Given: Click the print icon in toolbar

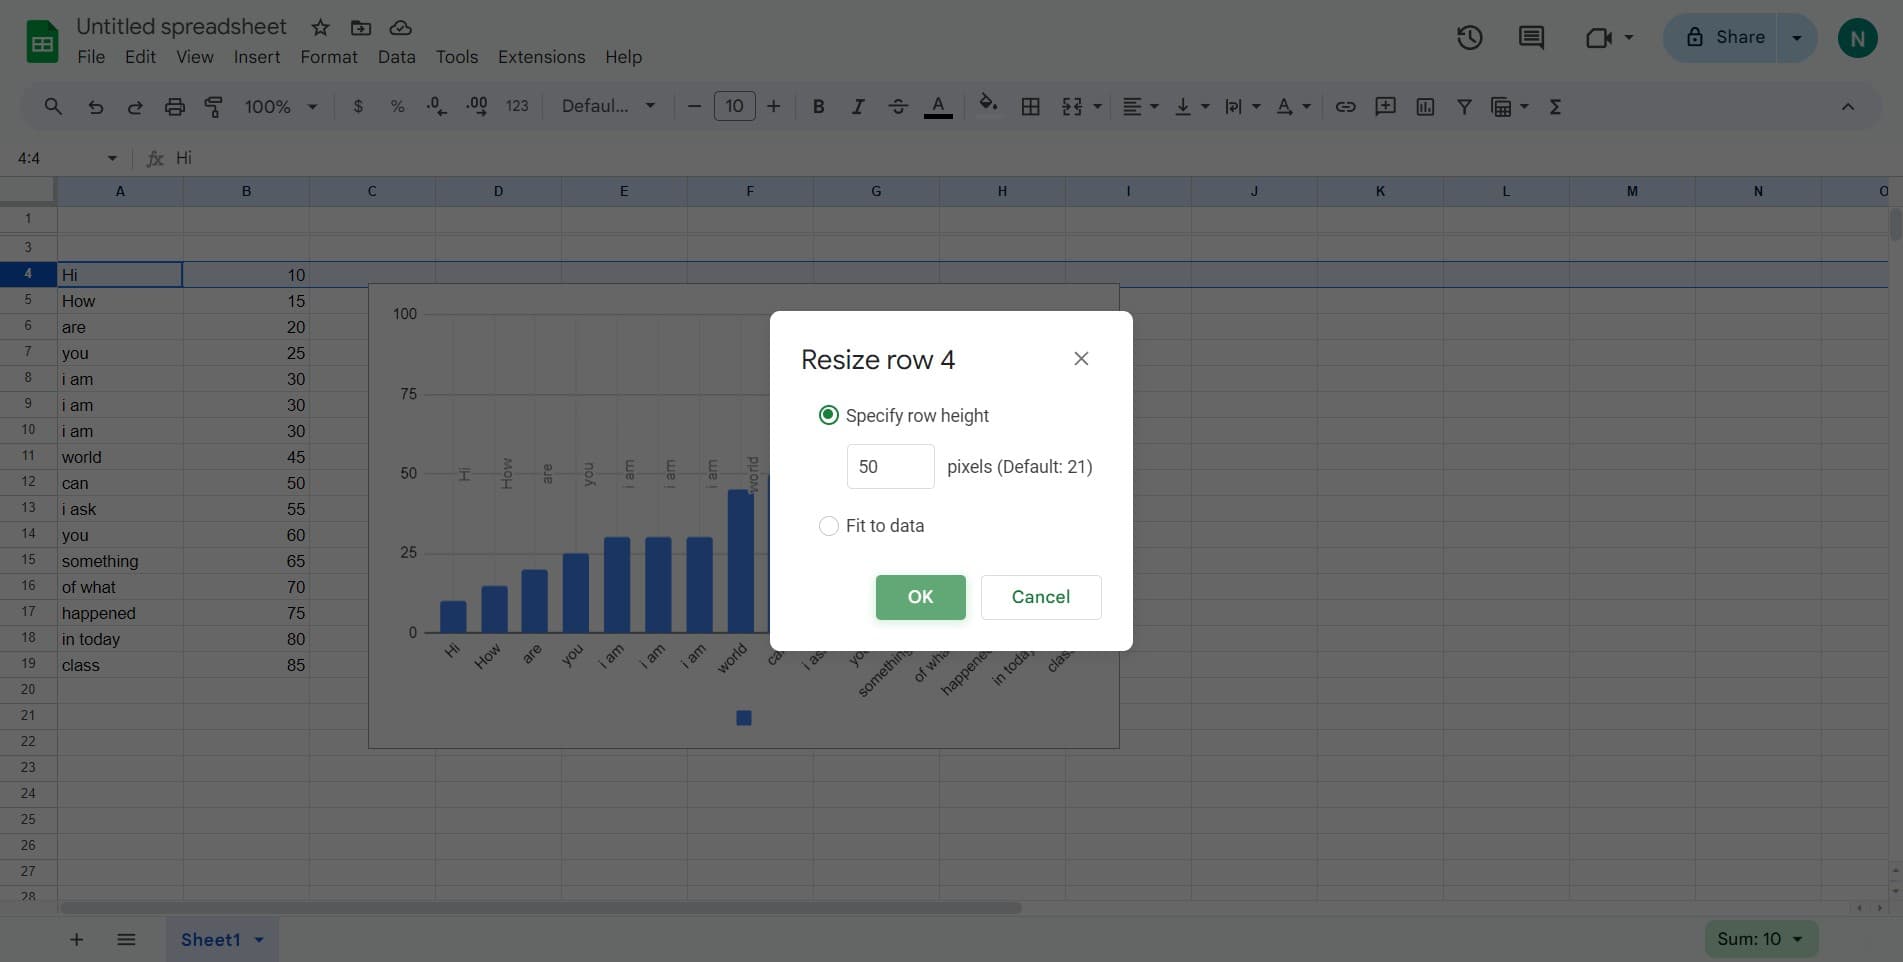Looking at the screenshot, I should pos(175,106).
